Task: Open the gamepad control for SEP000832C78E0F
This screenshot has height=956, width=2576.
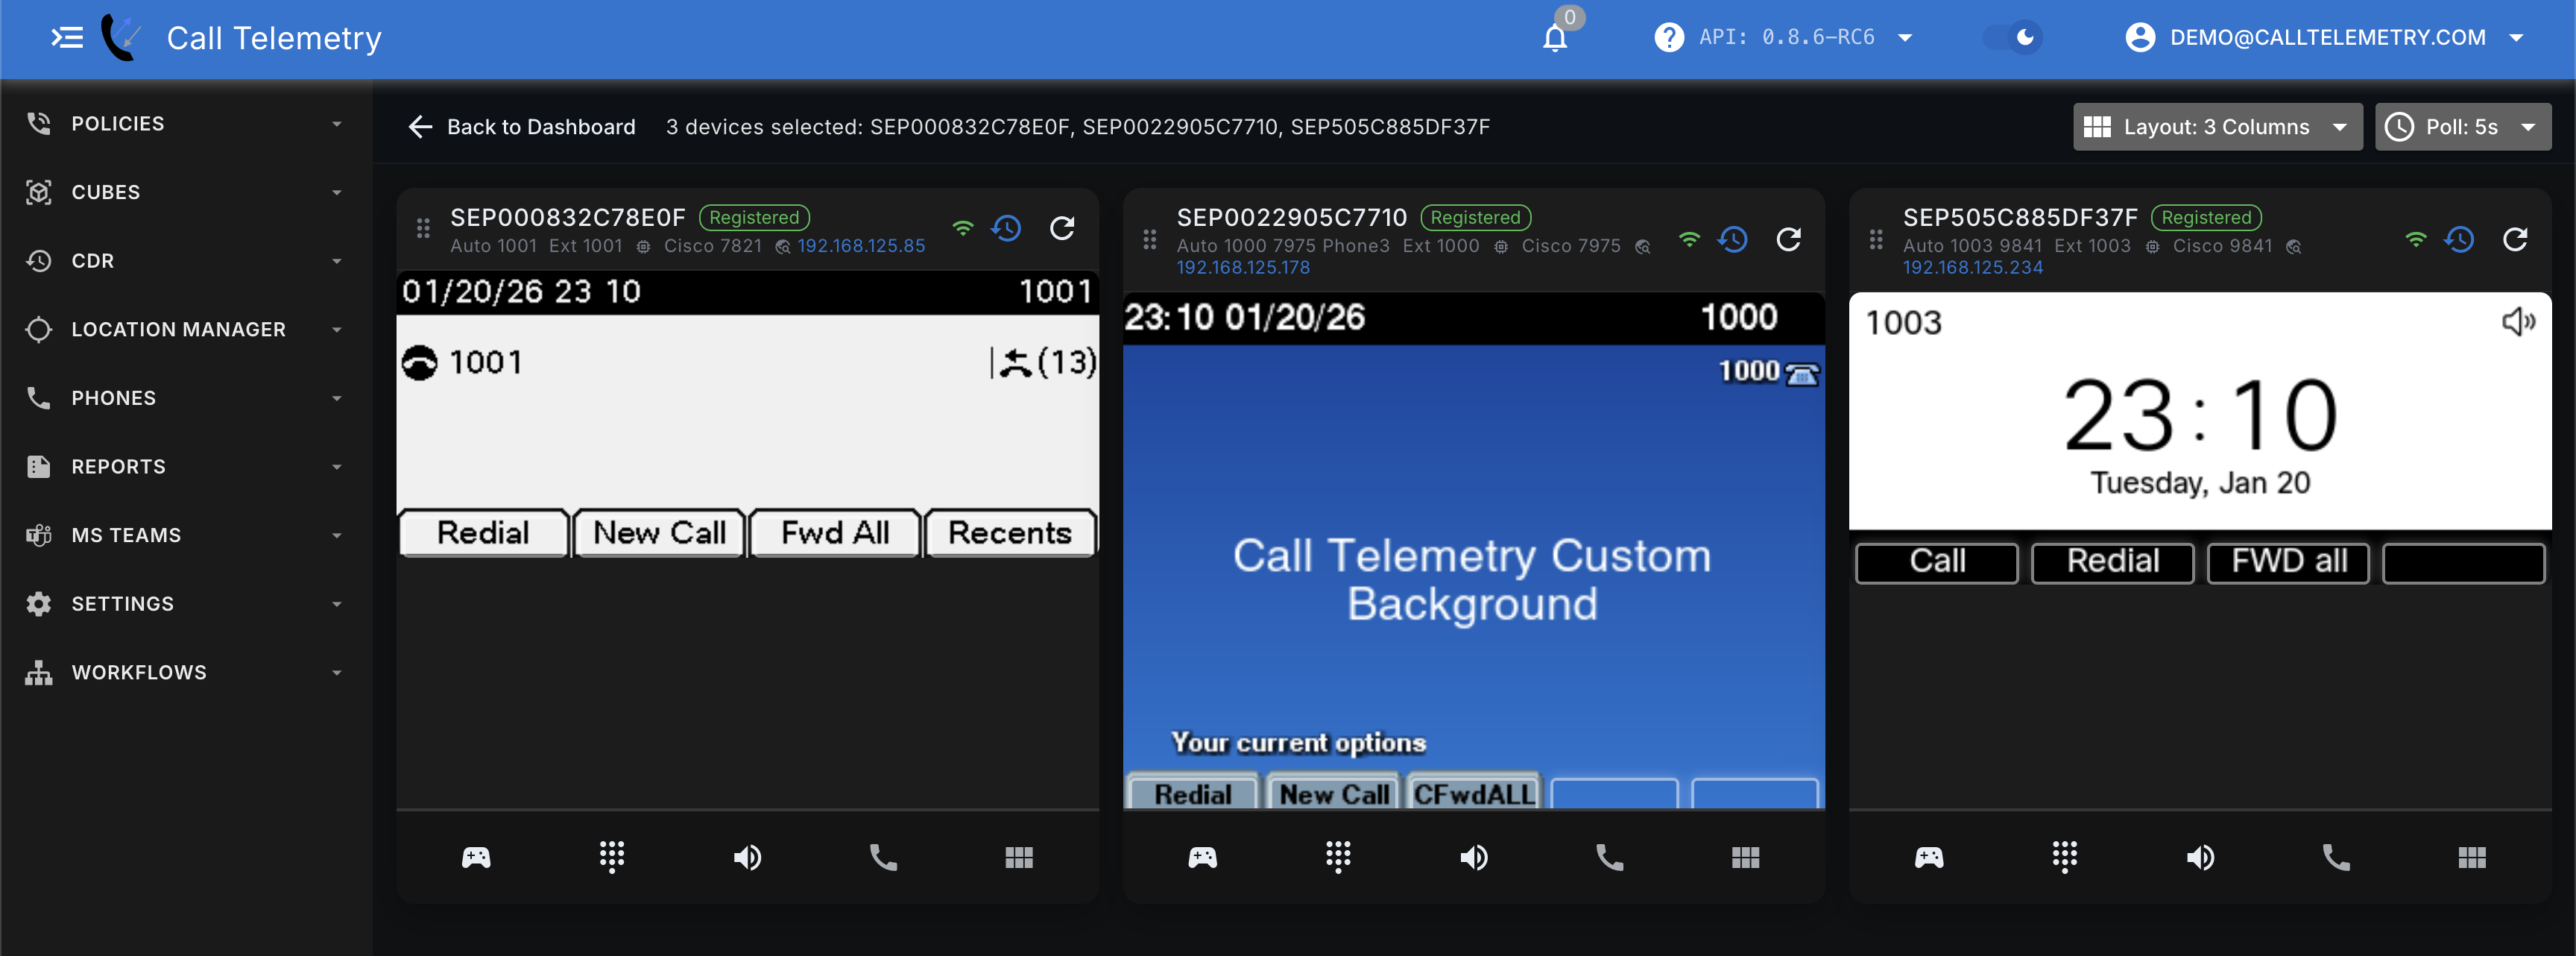Action: 476,858
